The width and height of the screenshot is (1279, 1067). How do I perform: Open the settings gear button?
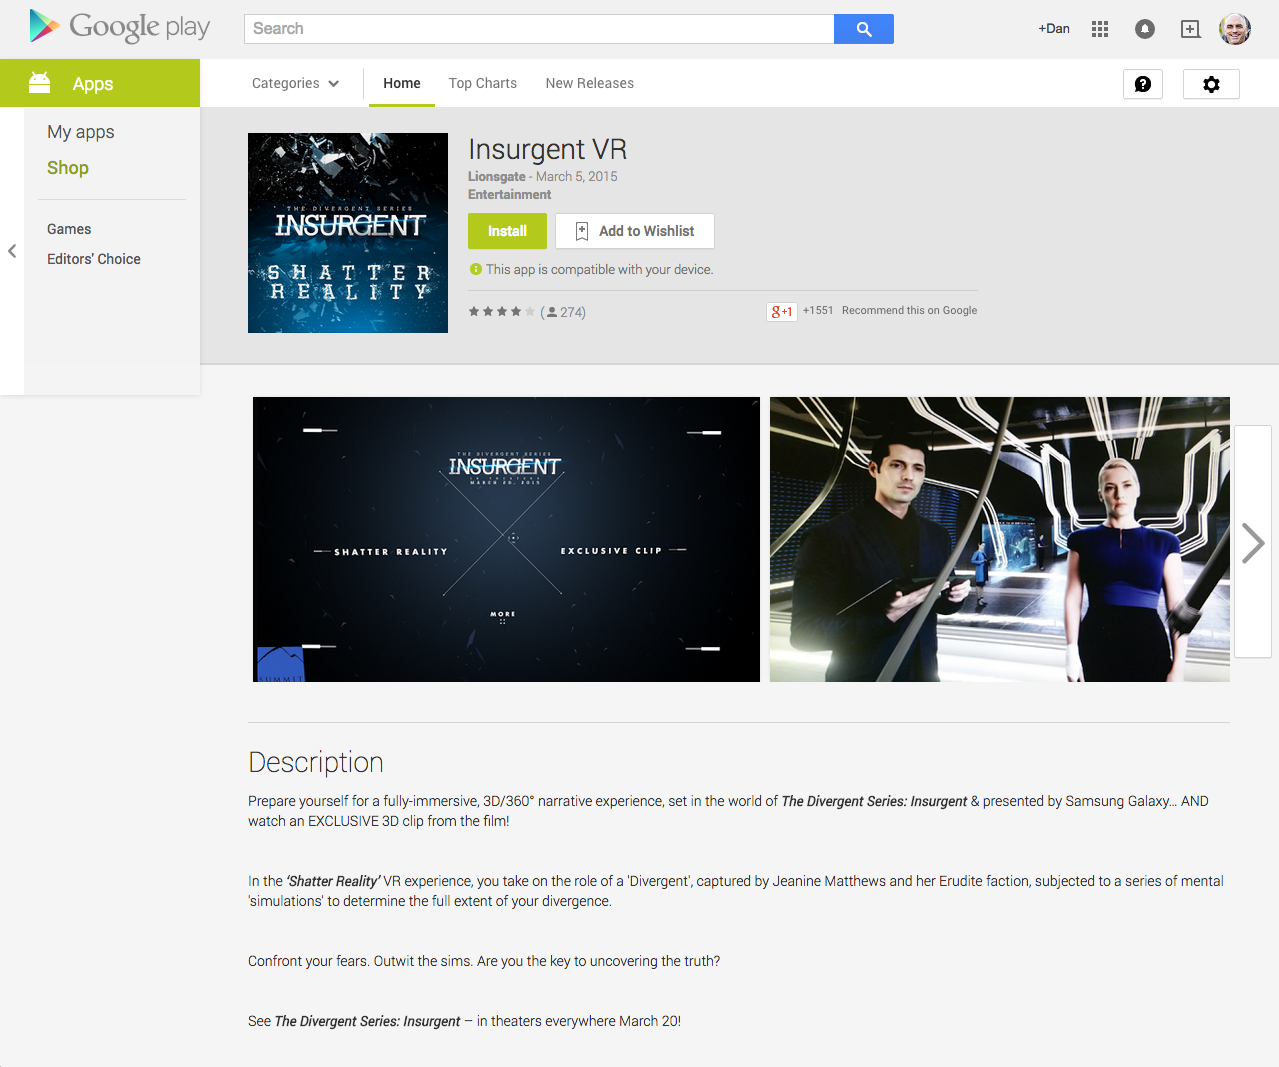[1211, 84]
